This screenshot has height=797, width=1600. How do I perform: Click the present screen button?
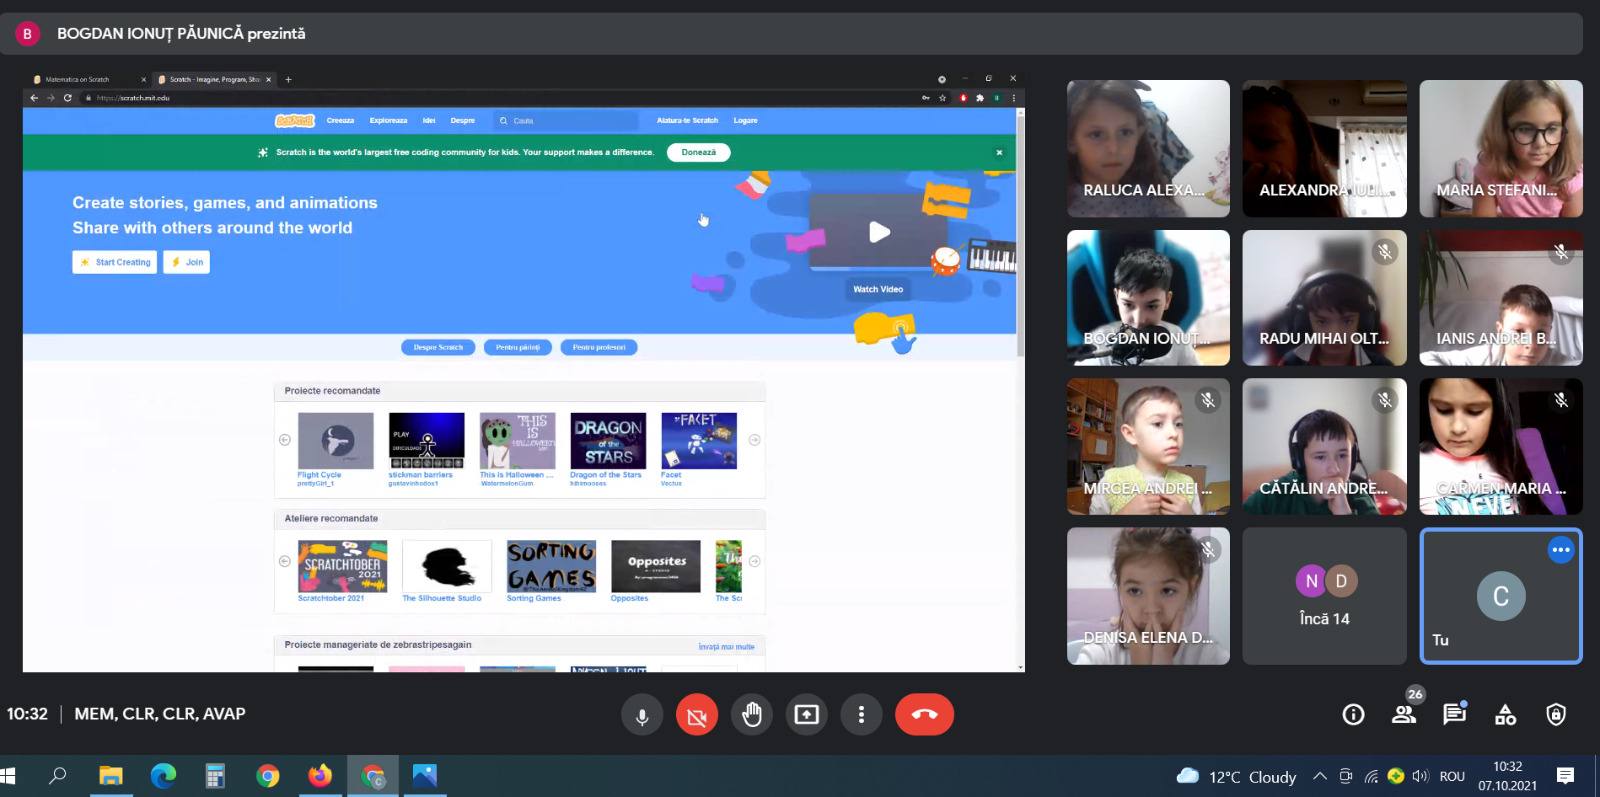click(806, 715)
